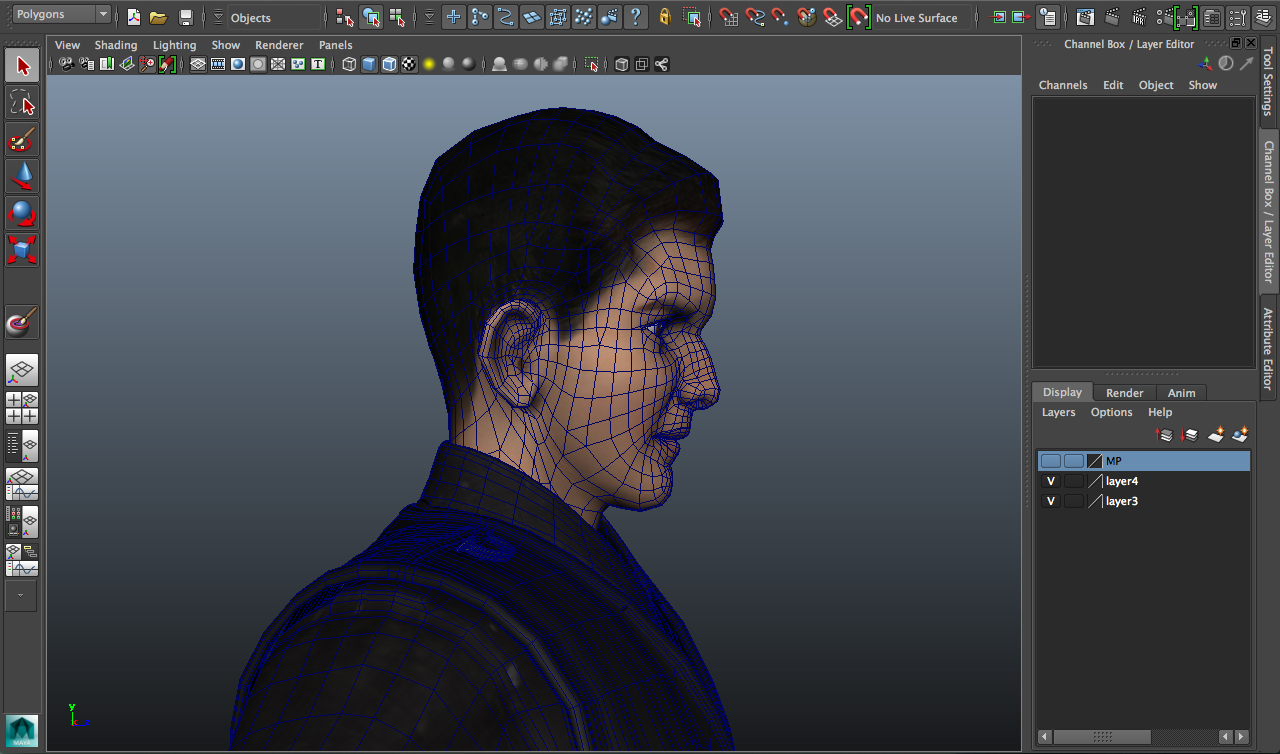The width and height of the screenshot is (1280, 754).
Task: Switch to single perspective view layout
Action: pos(22,370)
